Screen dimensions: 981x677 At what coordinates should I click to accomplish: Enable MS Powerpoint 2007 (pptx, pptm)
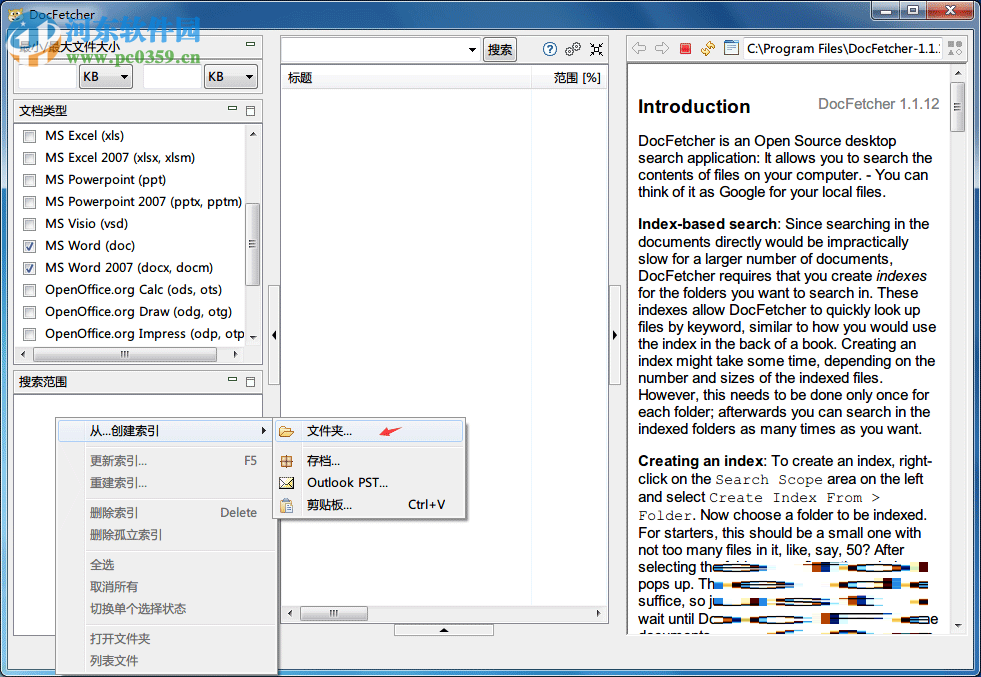coord(29,202)
